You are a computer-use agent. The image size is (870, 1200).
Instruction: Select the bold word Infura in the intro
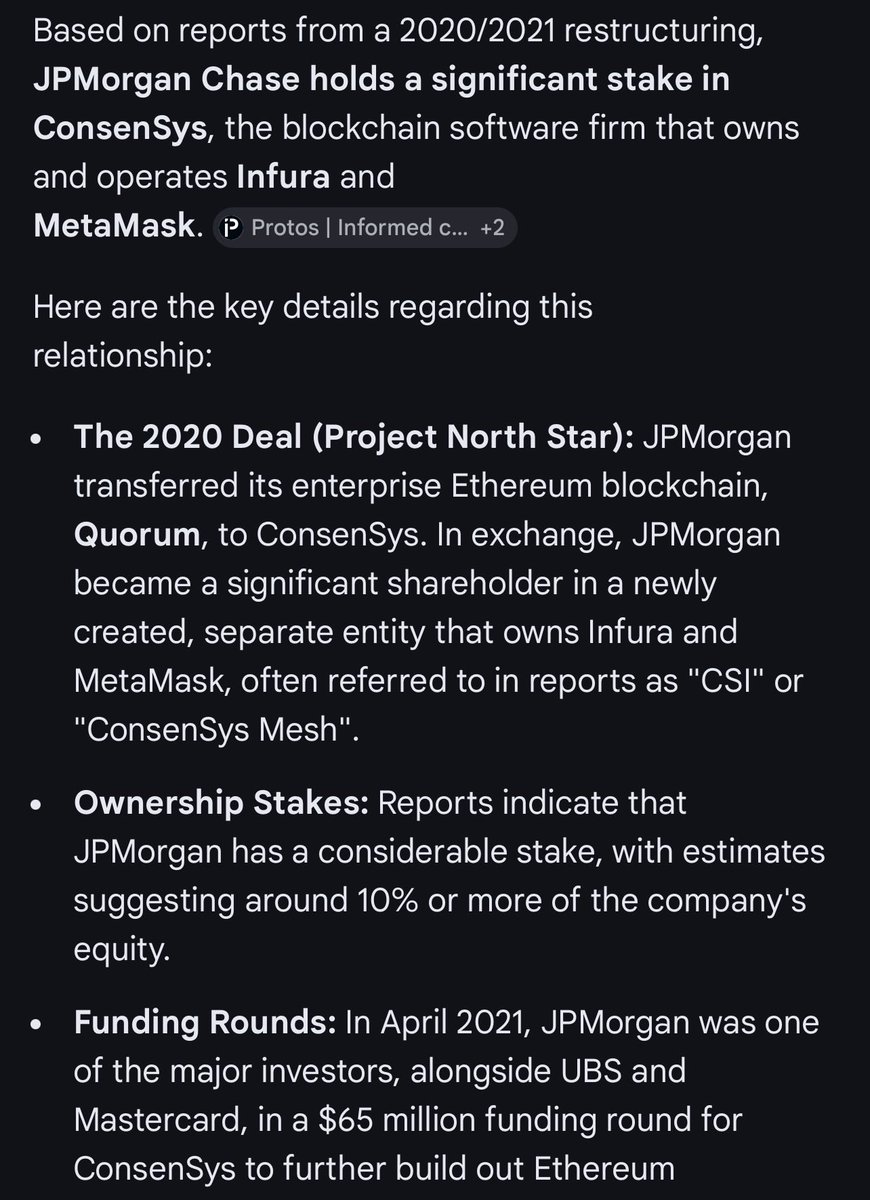(284, 177)
